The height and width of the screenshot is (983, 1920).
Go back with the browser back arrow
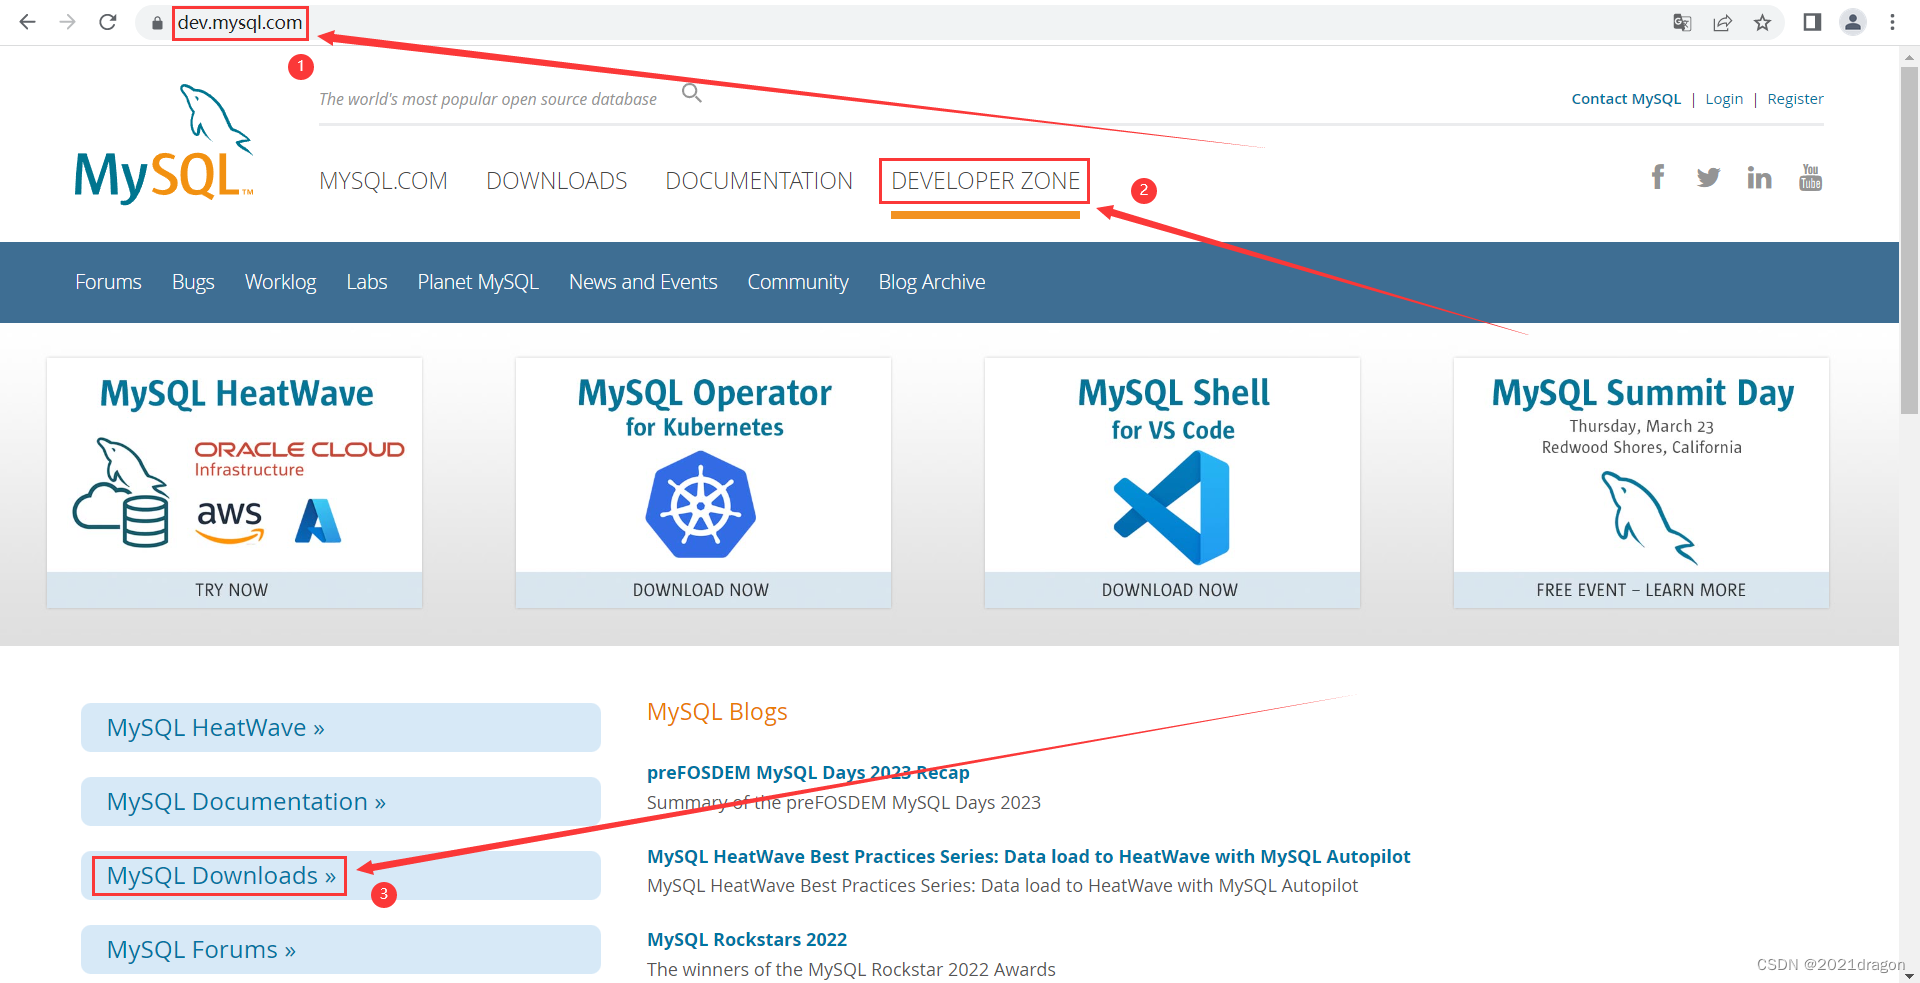pyautogui.click(x=27, y=22)
